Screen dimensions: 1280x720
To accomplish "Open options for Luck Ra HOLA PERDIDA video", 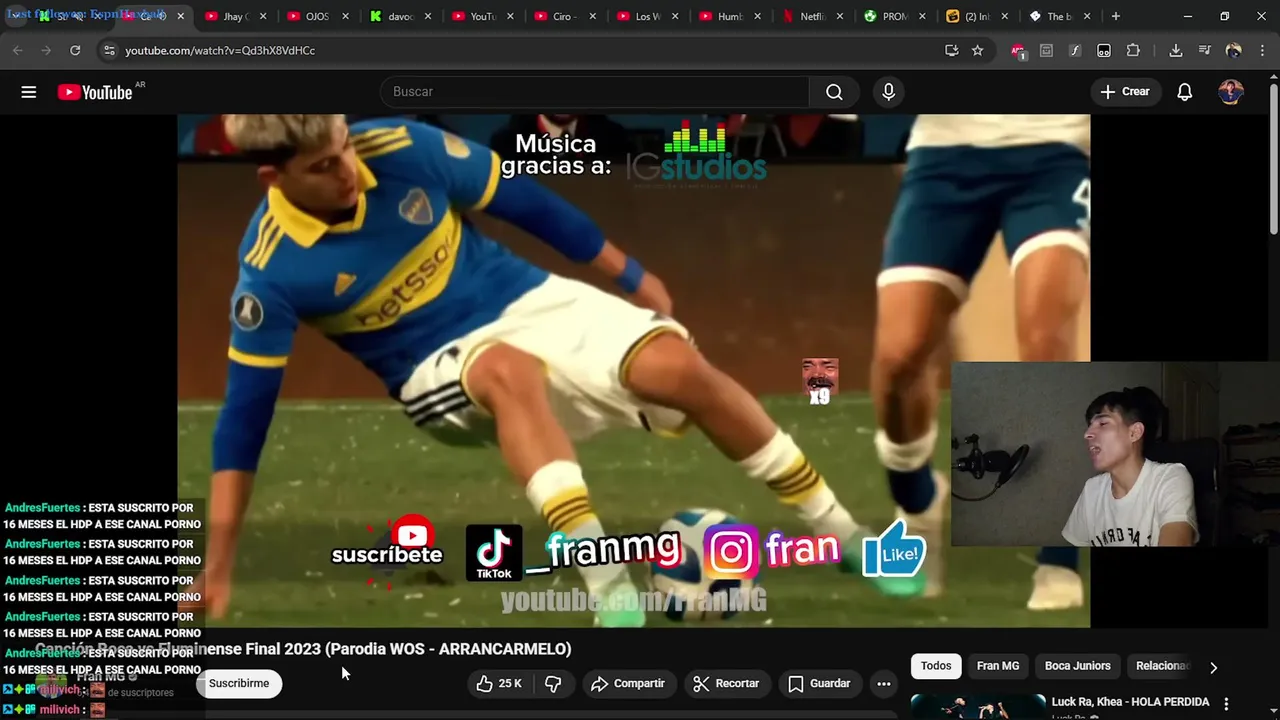I will pos(1226,704).
